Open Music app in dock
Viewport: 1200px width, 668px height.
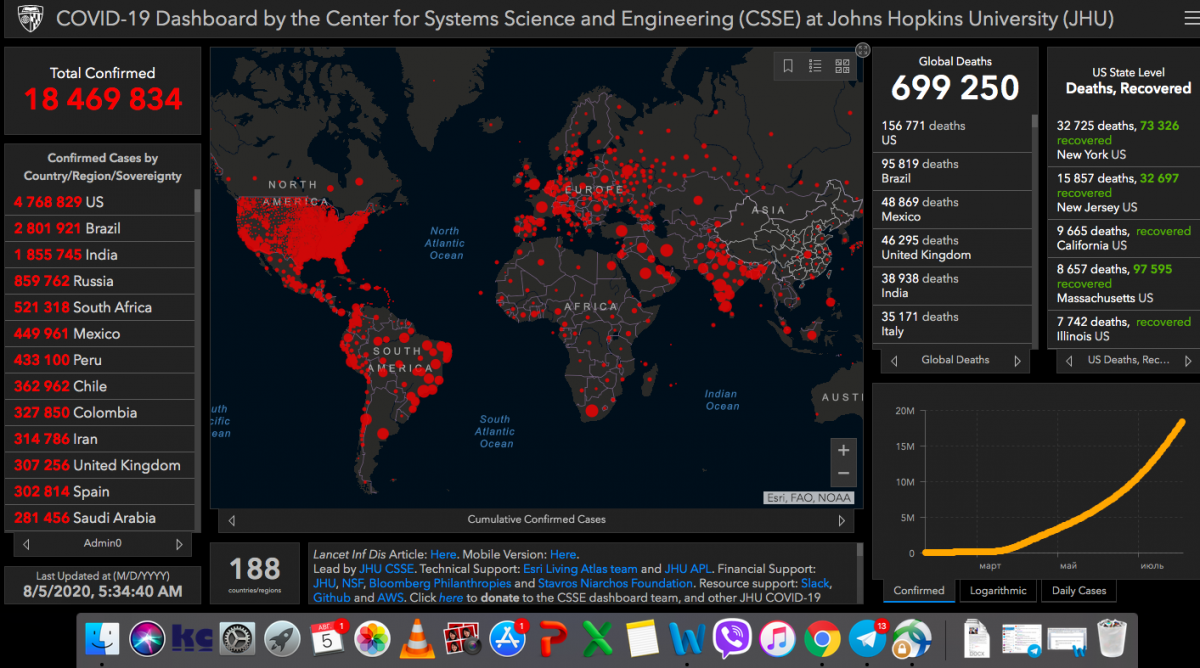777,638
